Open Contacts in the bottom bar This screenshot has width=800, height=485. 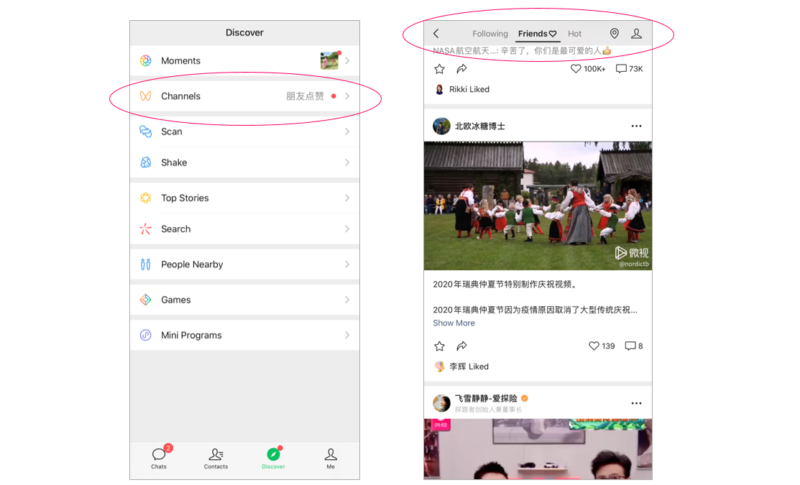[216, 458]
